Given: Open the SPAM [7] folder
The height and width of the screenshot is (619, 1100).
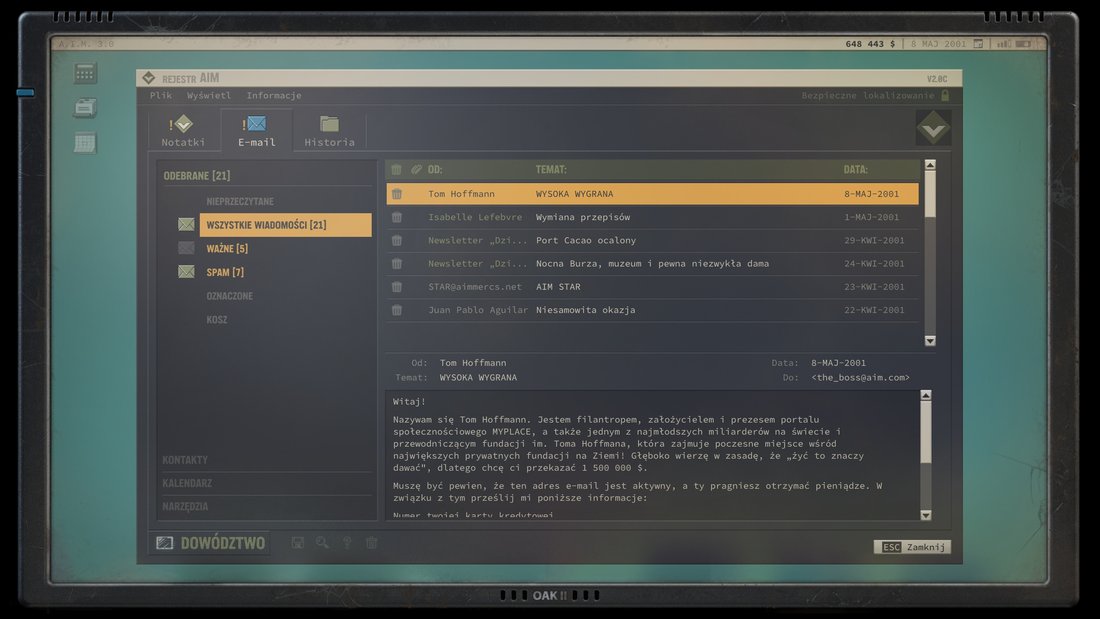Looking at the screenshot, I should tap(224, 272).
